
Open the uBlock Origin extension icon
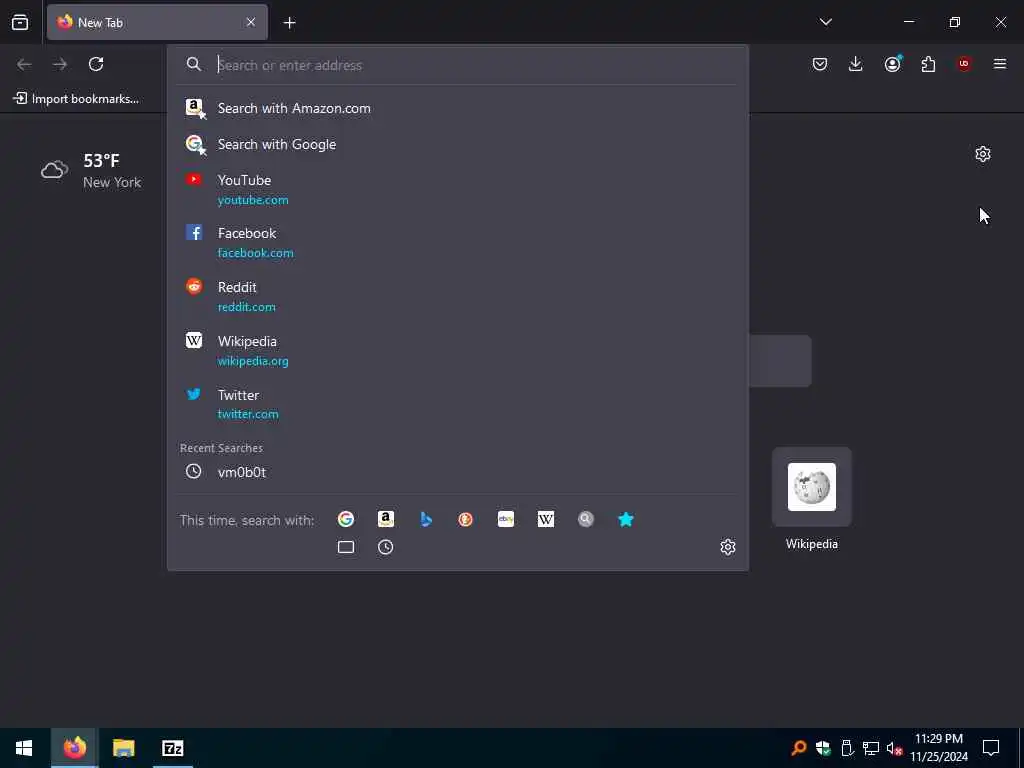[964, 64]
